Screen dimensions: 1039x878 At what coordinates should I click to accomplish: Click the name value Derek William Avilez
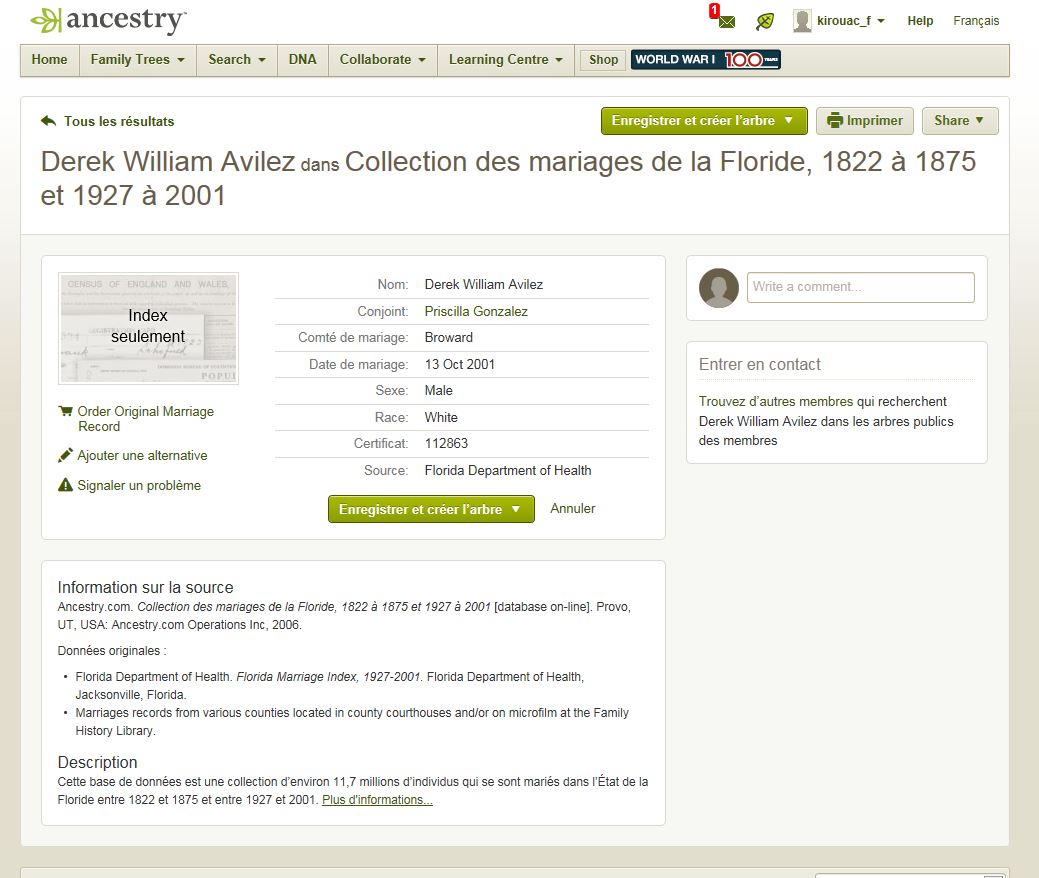(484, 284)
